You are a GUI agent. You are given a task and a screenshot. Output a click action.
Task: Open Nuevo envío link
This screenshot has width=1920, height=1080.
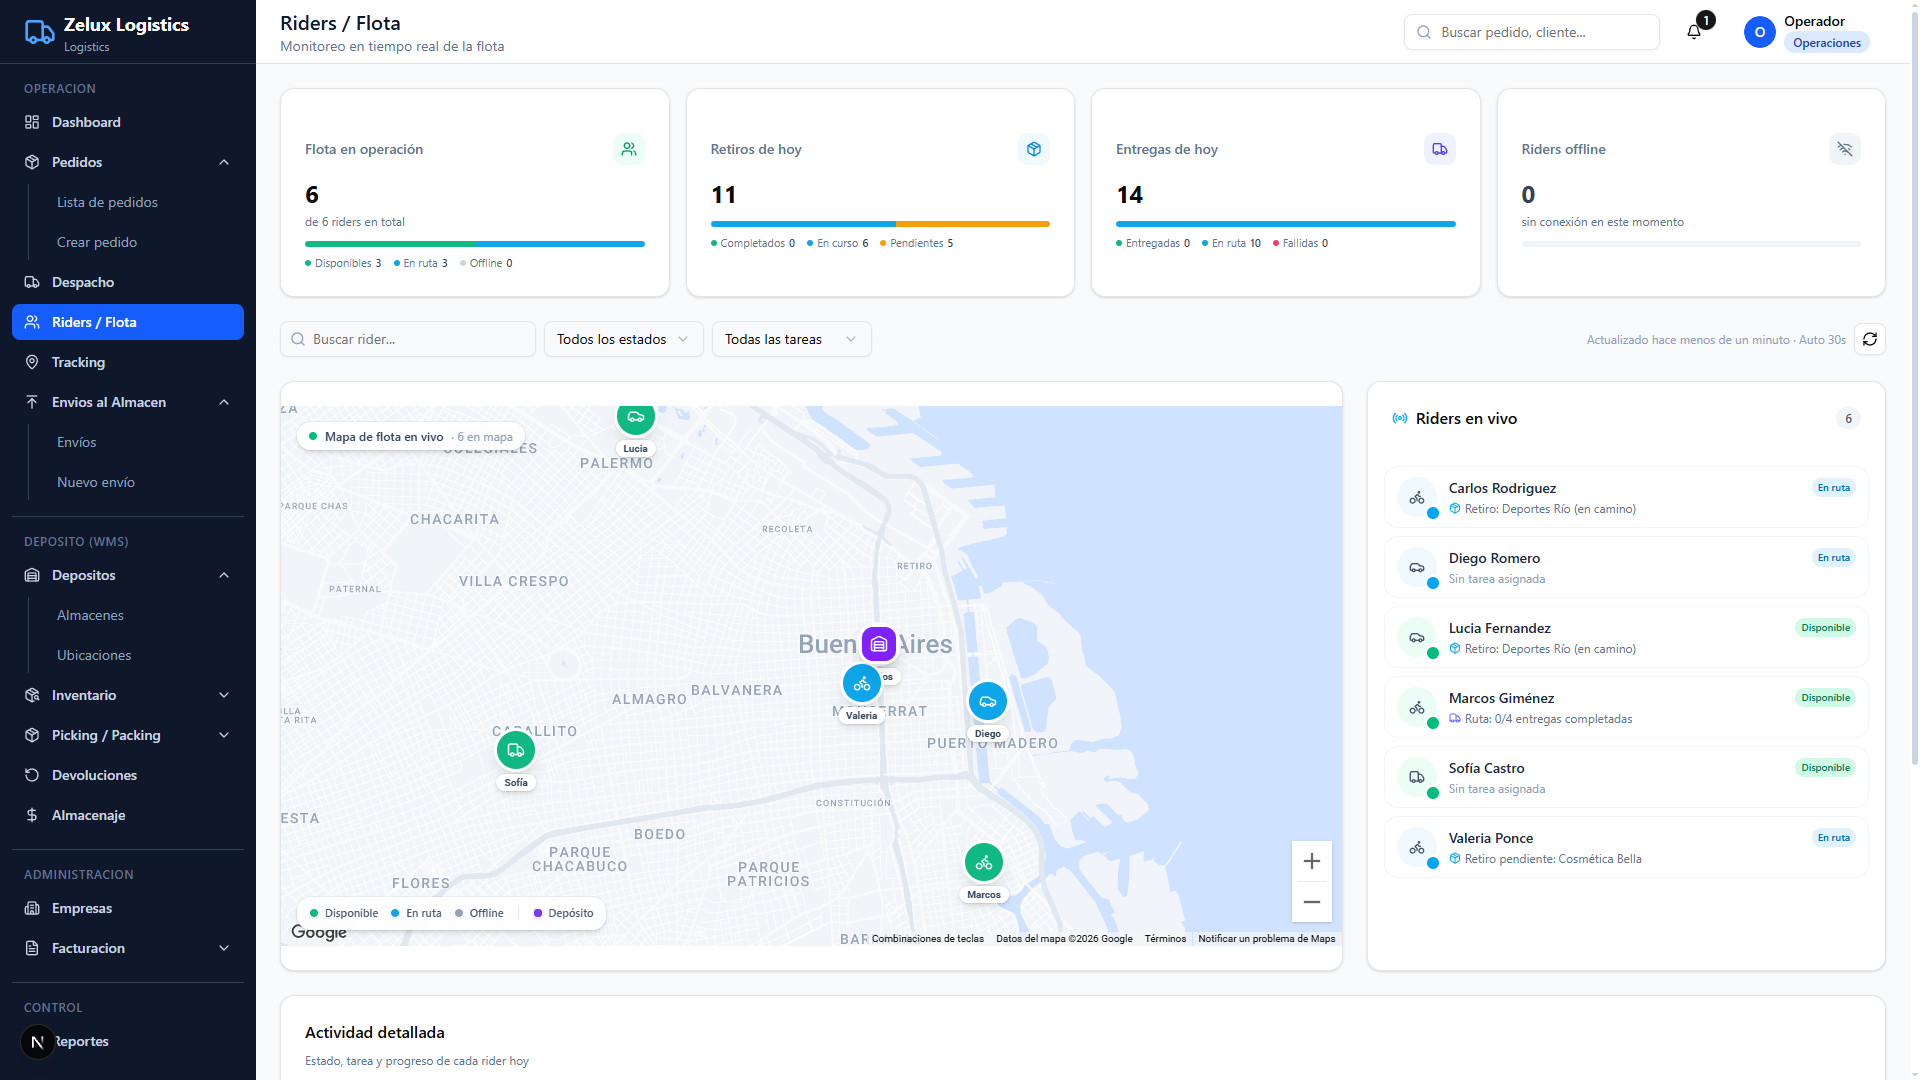click(x=96, y=482)
